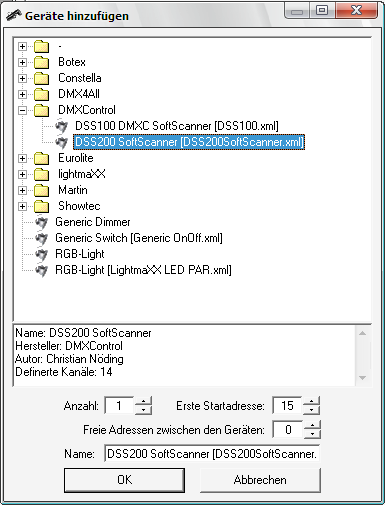Select the Generic Dimmer entry
Viewport: 385px width, 505px height.
click(93, 222)
